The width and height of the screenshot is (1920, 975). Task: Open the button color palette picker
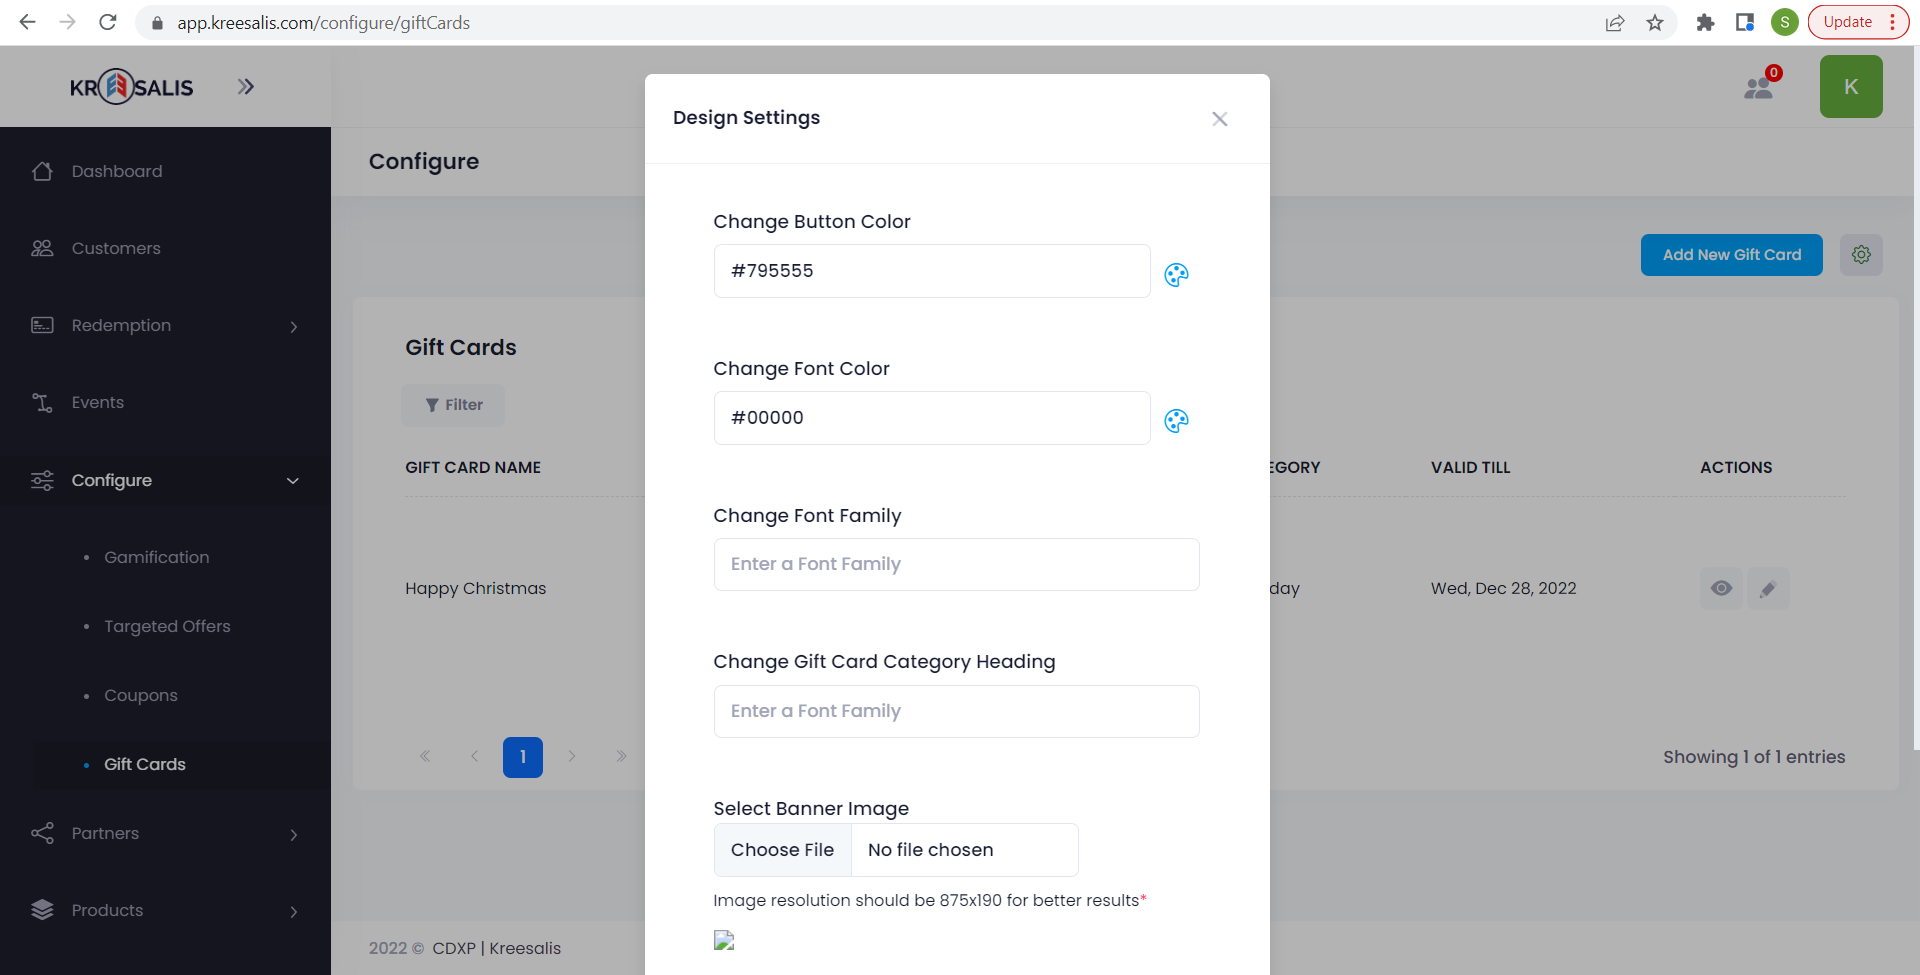(x=1176, y=274)
